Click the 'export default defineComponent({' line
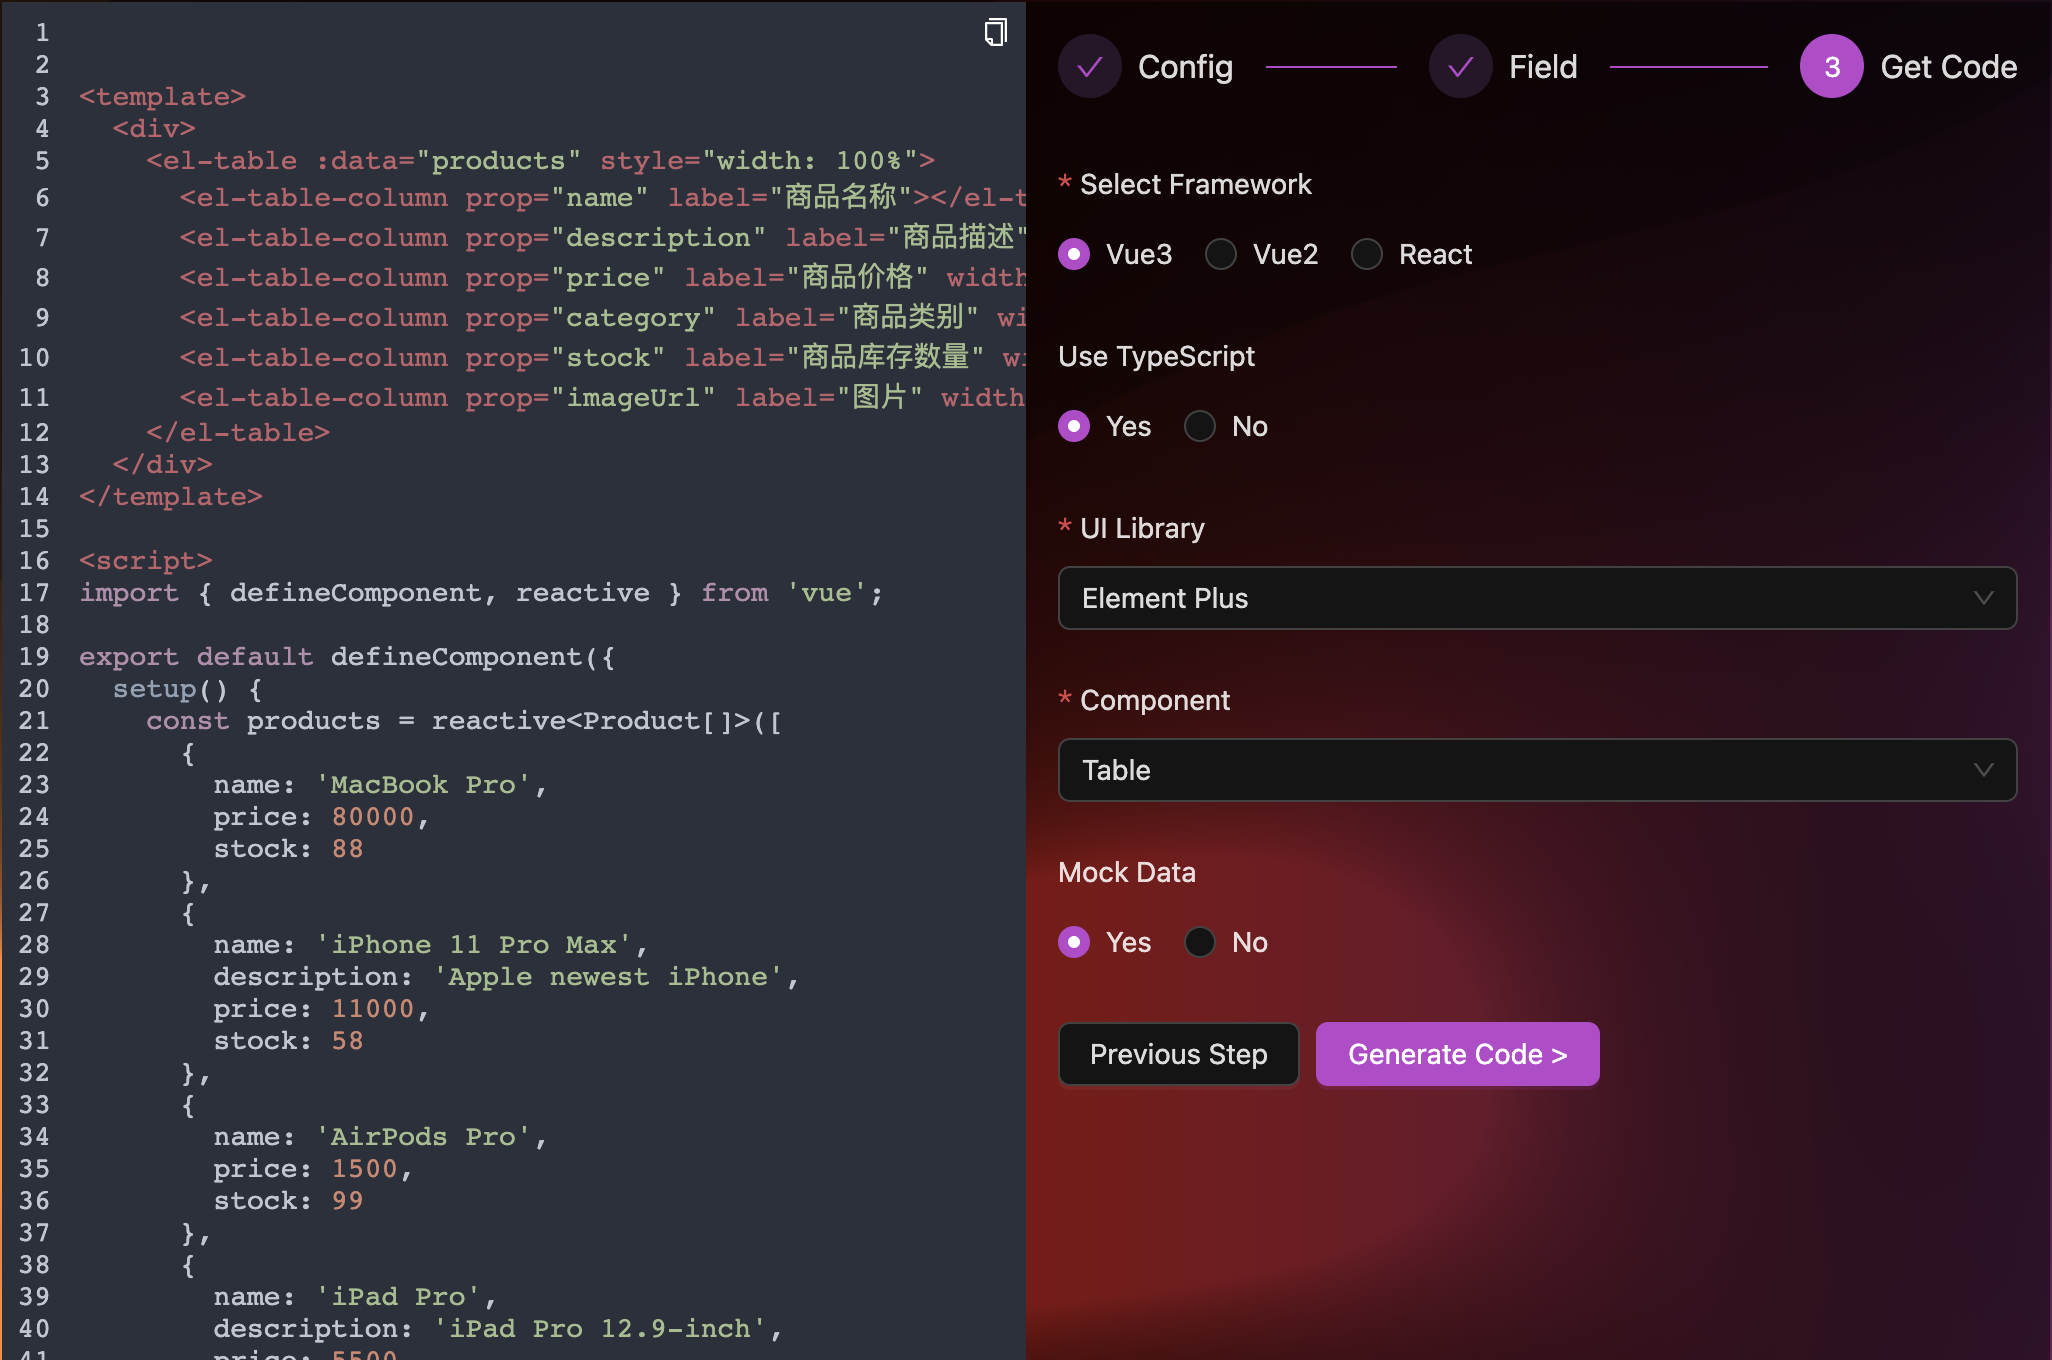 347,657
